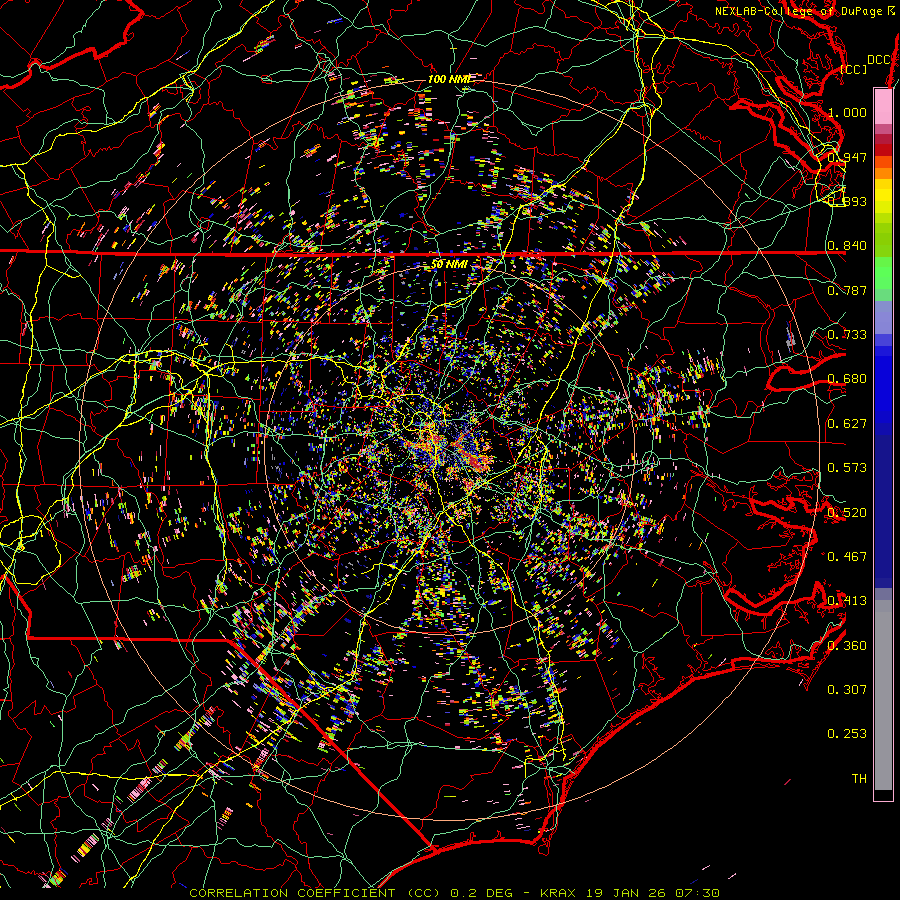Pick the gray segment of the color bar

click(883, 695)
